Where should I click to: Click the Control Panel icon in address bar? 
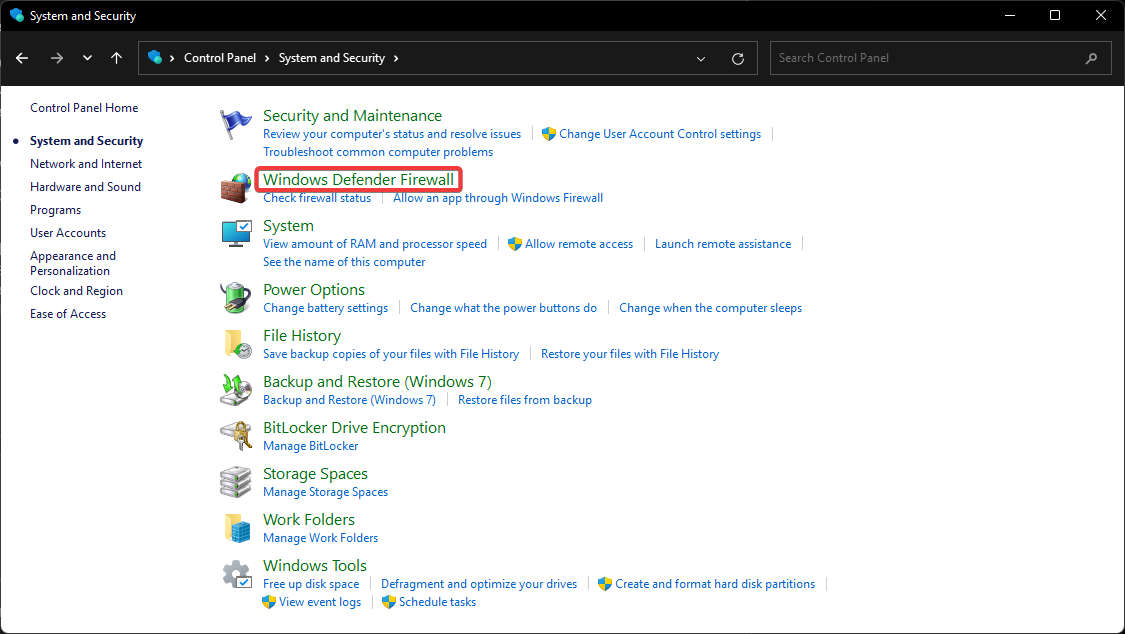(154, 57)
